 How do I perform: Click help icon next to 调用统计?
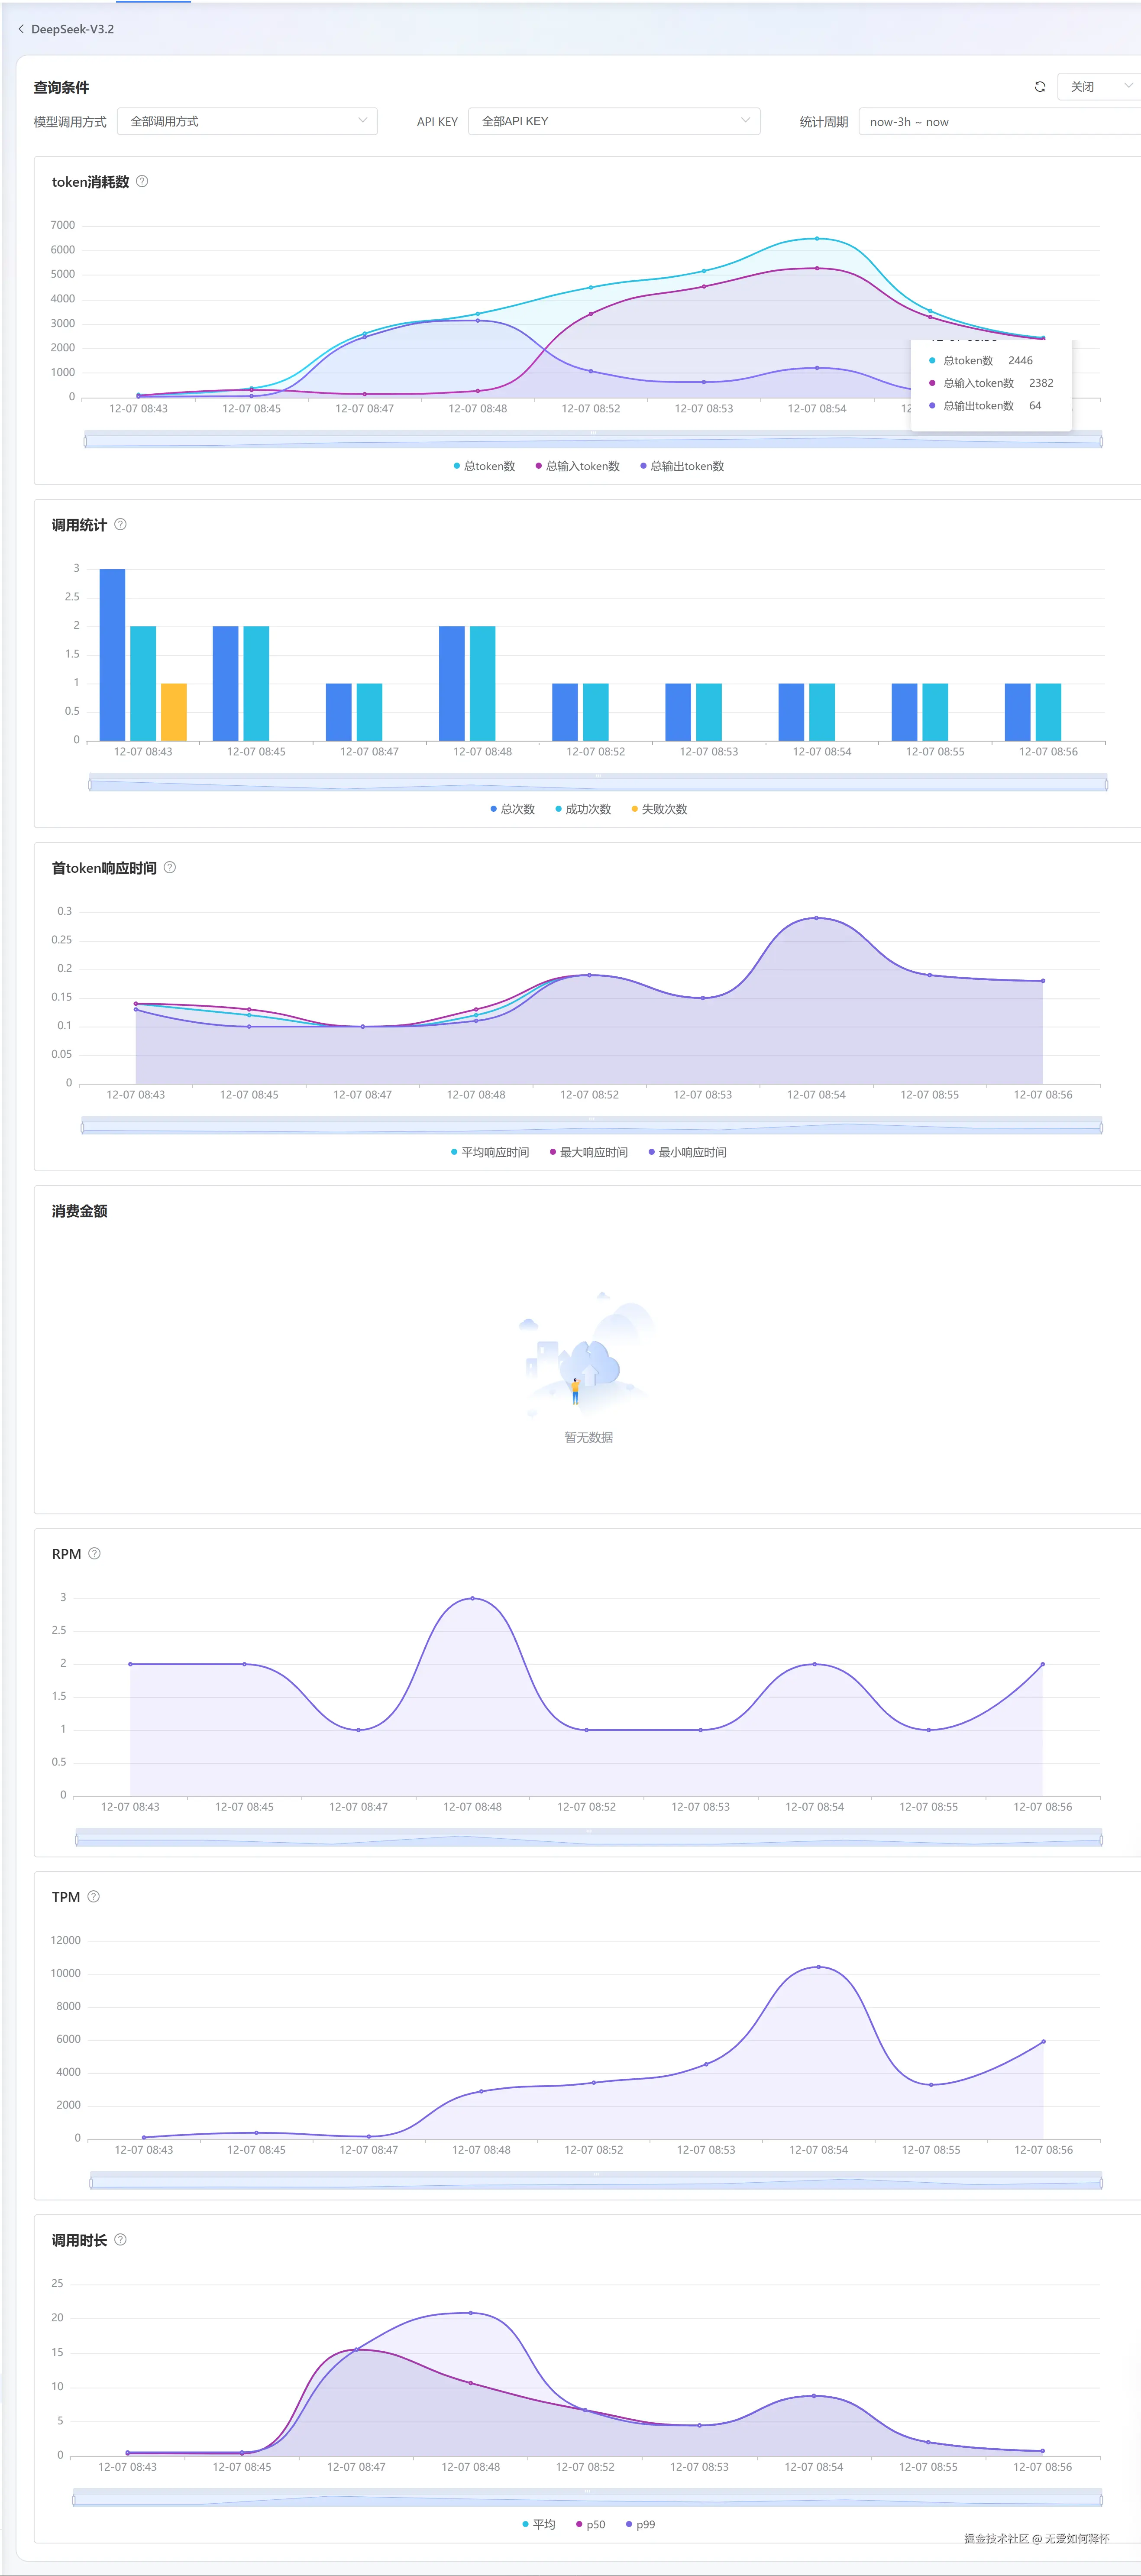coord(120,524)
